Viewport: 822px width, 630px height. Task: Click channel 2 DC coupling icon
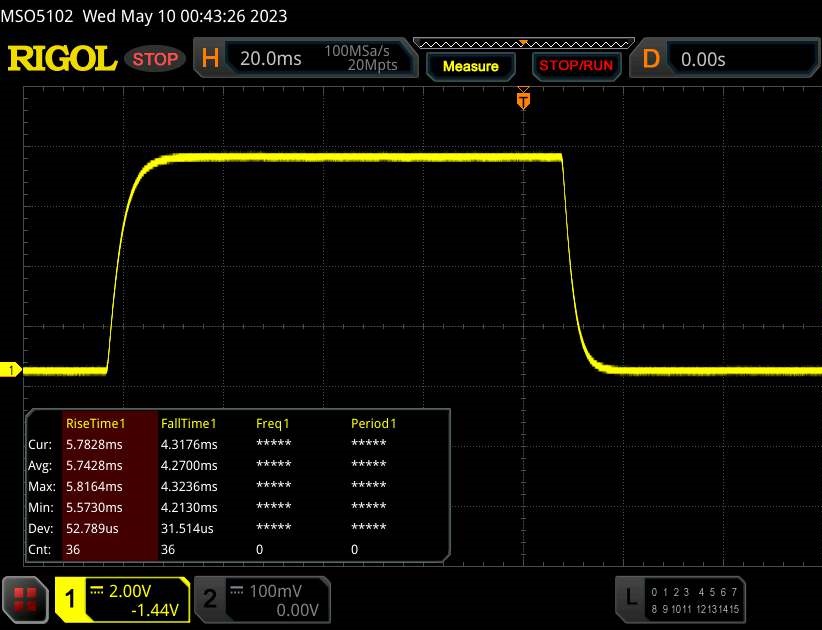coord(236,590)
